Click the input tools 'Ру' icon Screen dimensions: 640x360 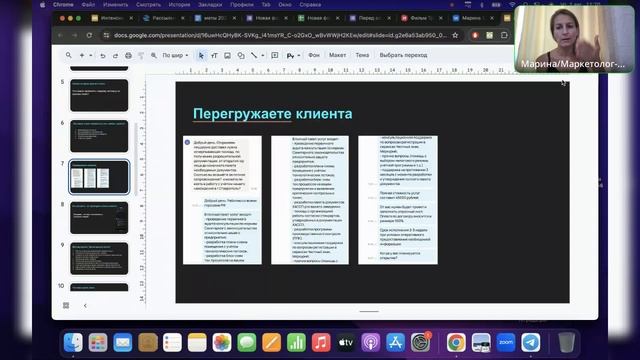[290, 56]
